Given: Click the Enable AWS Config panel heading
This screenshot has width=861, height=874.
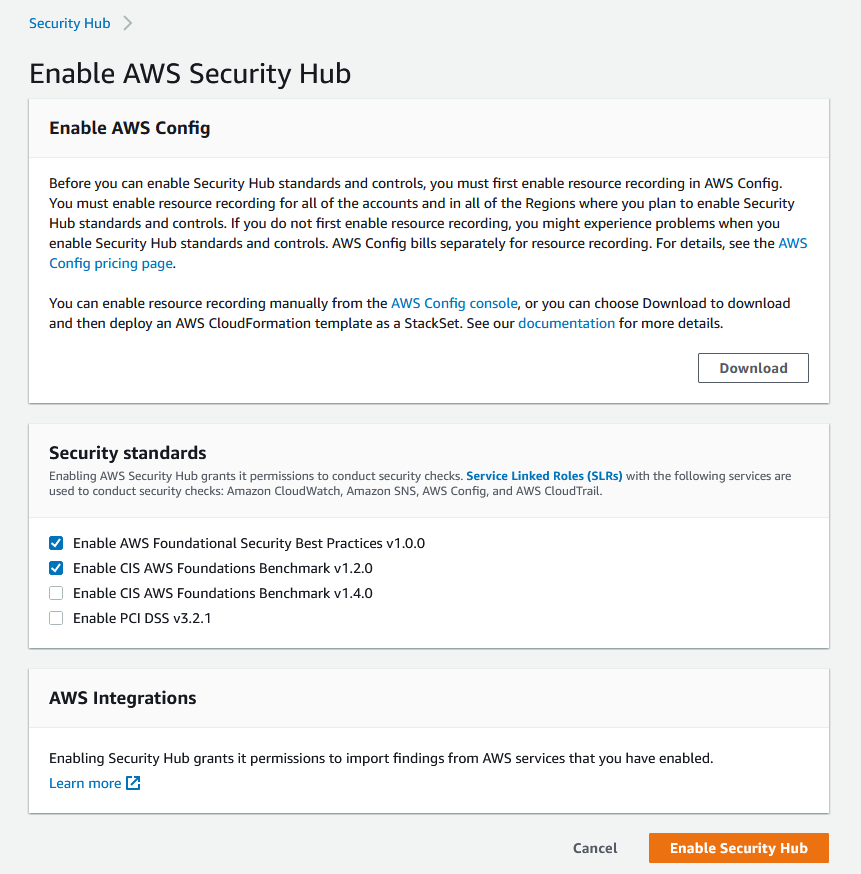Looking at the screenshot, I should (x=129, y=128).
